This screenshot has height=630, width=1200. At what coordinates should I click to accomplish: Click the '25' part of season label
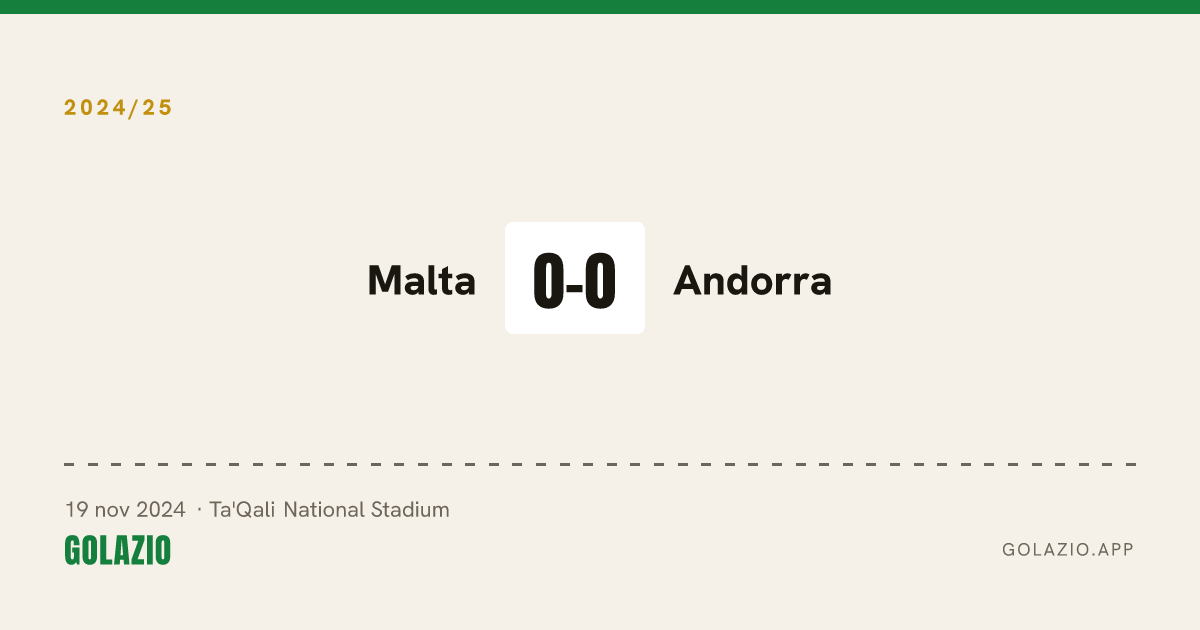(x=159, y=108)
